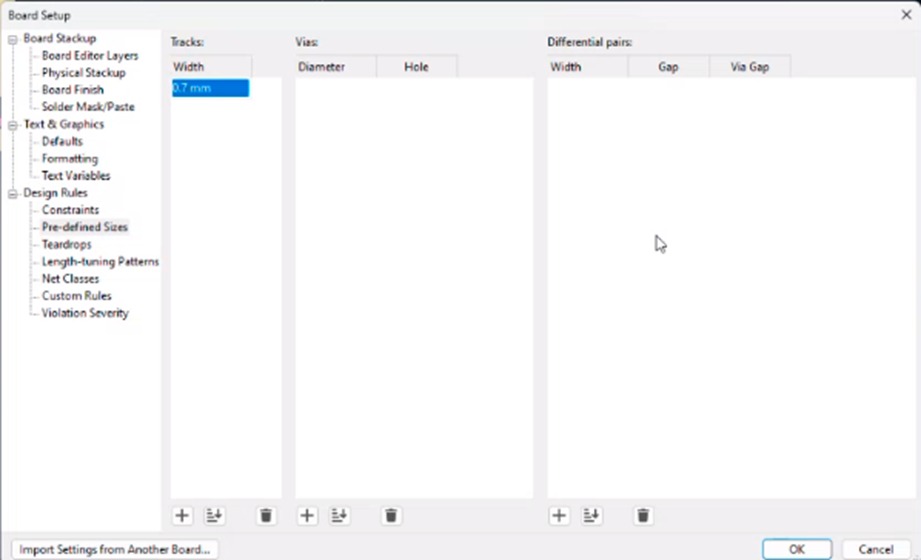The width and height of the screenshot is (921, 560).
Task: Delete selected track width row
Action: (x=266, y=515)
